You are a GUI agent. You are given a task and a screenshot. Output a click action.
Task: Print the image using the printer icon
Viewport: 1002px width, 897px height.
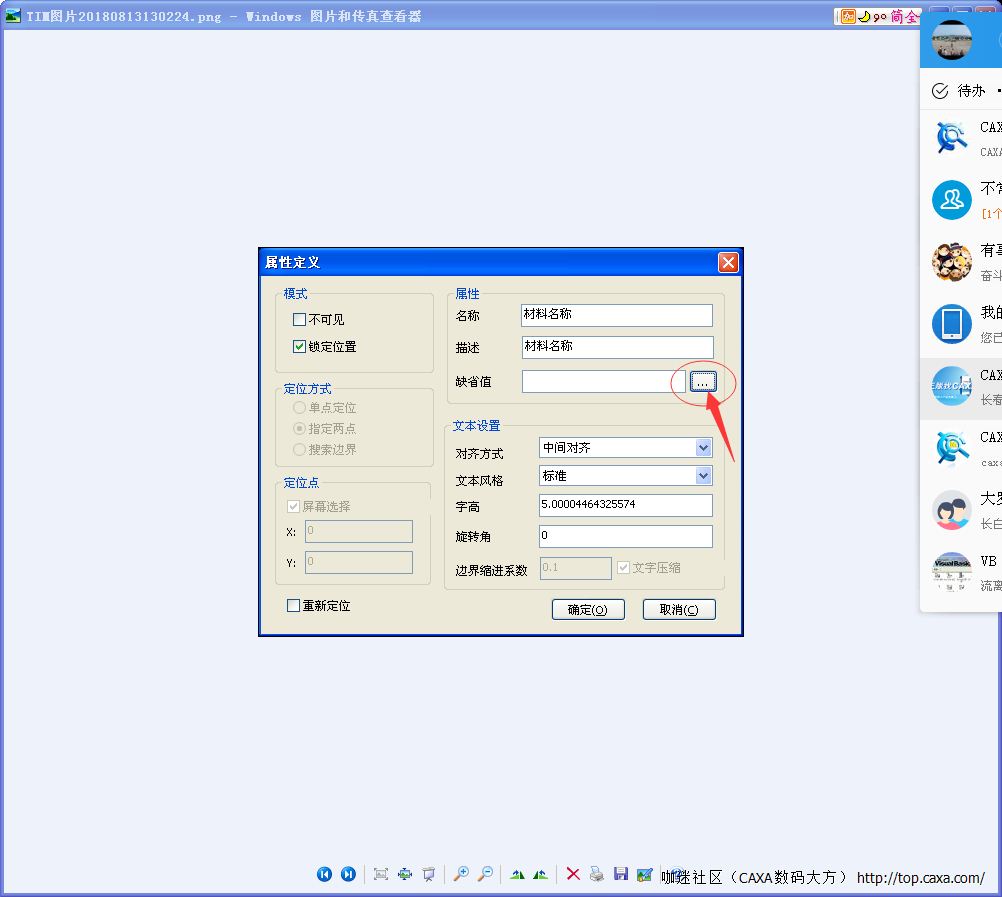[x=597, y=874]
